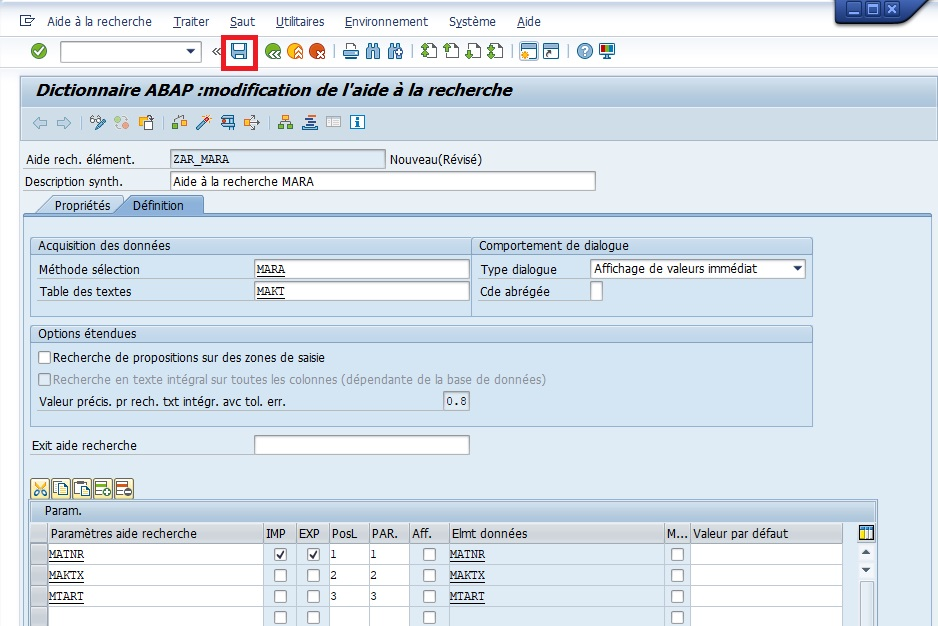
Task: Enable "Recherche de propositions sur des zones de saisie"
Action: pos(44,357)
